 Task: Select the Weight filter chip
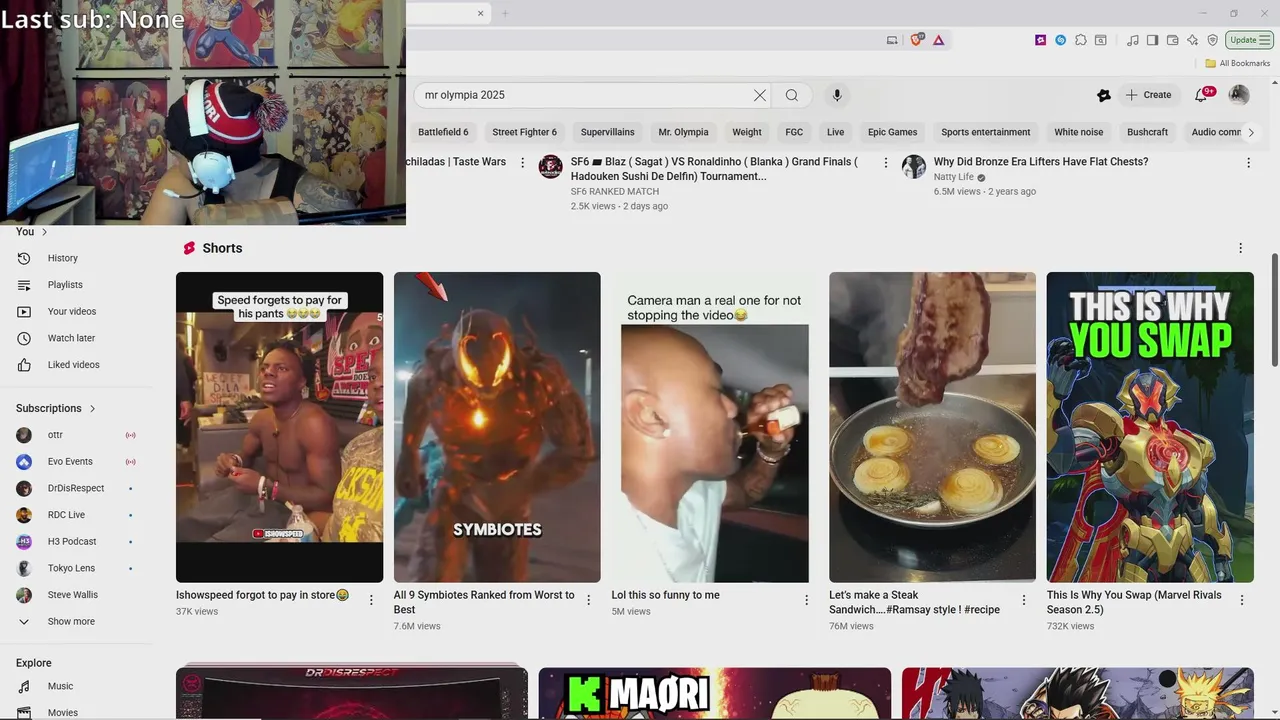(x=747, y=132)
